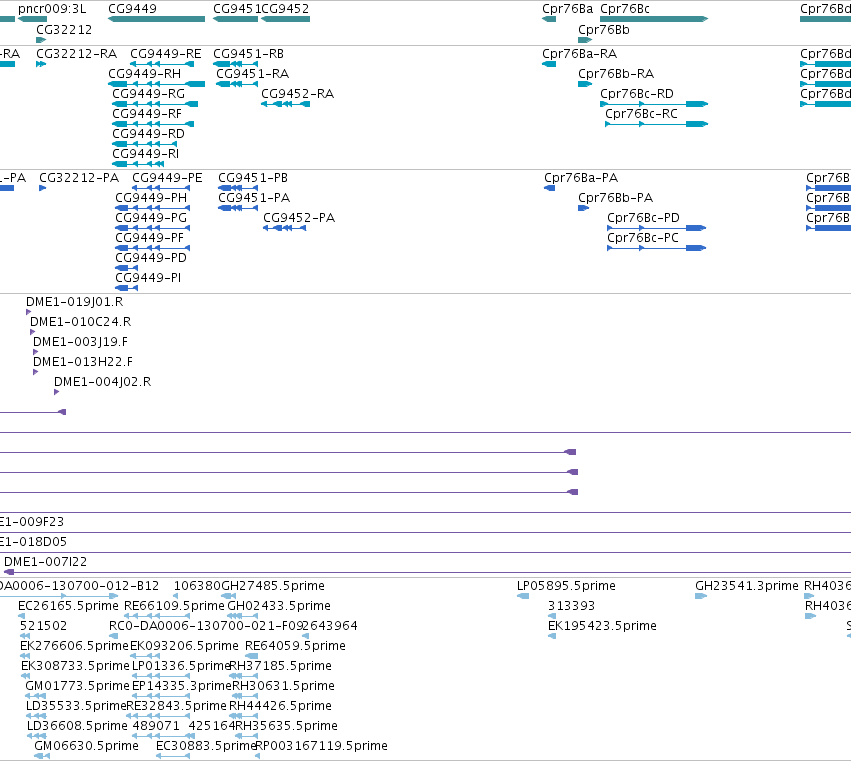Select EST label RH37185.5prime
The width and height of the screenshot is (851, 761).
coord(281,667)
